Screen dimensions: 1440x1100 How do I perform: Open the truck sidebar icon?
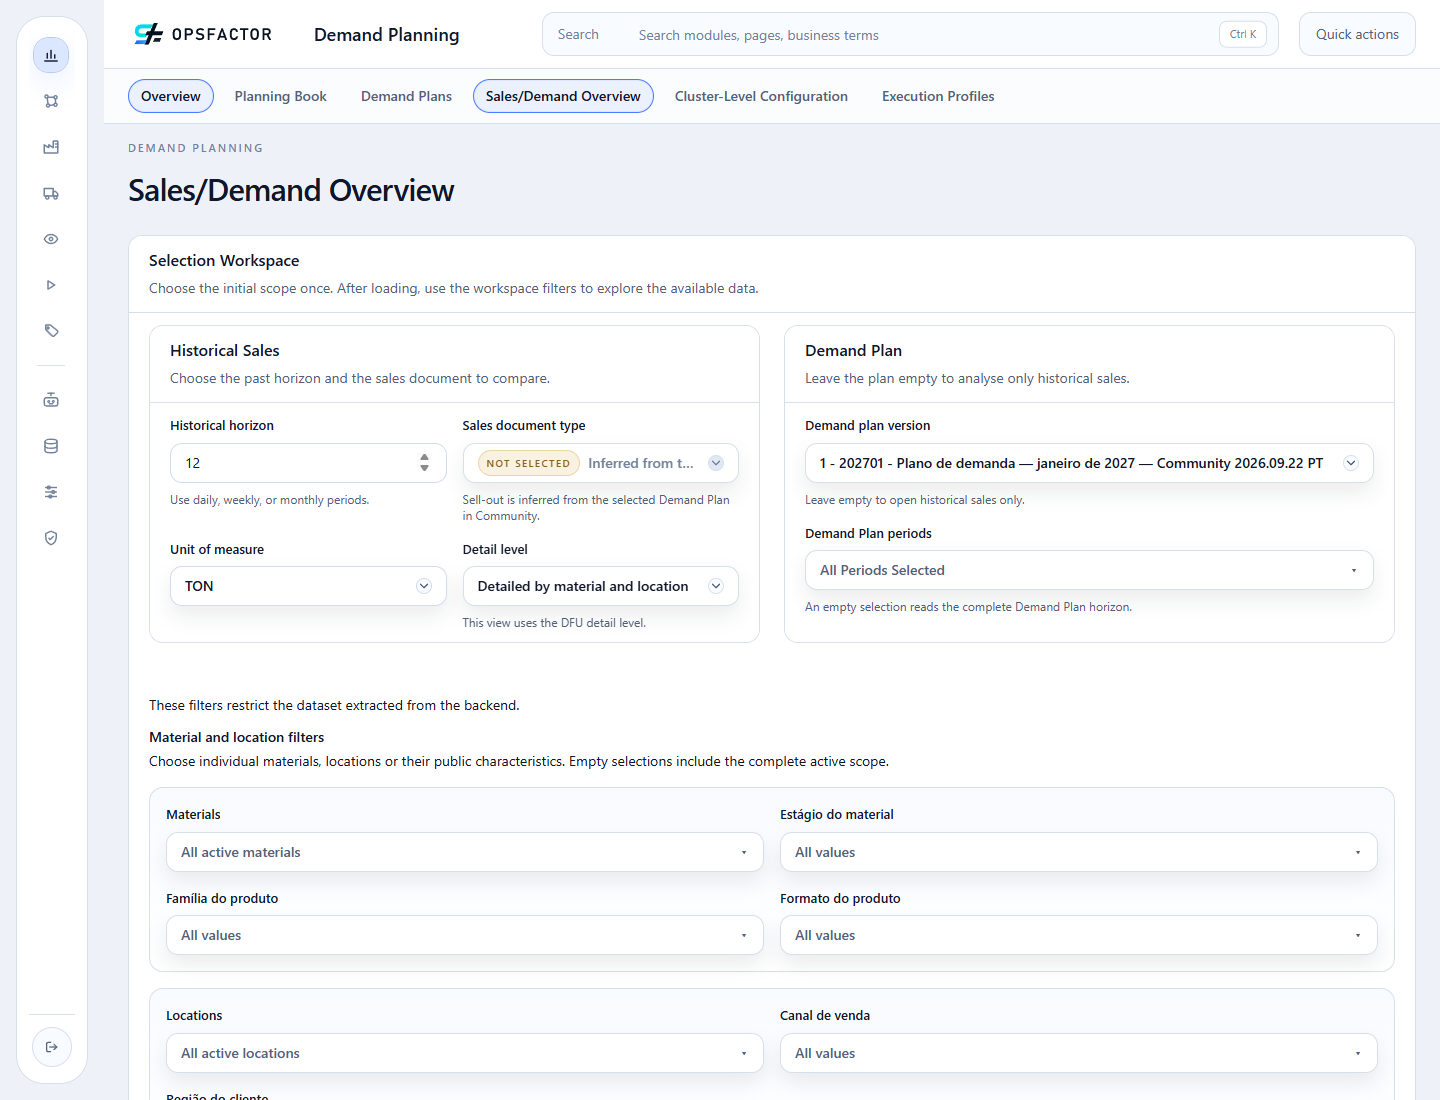[51, 193]
